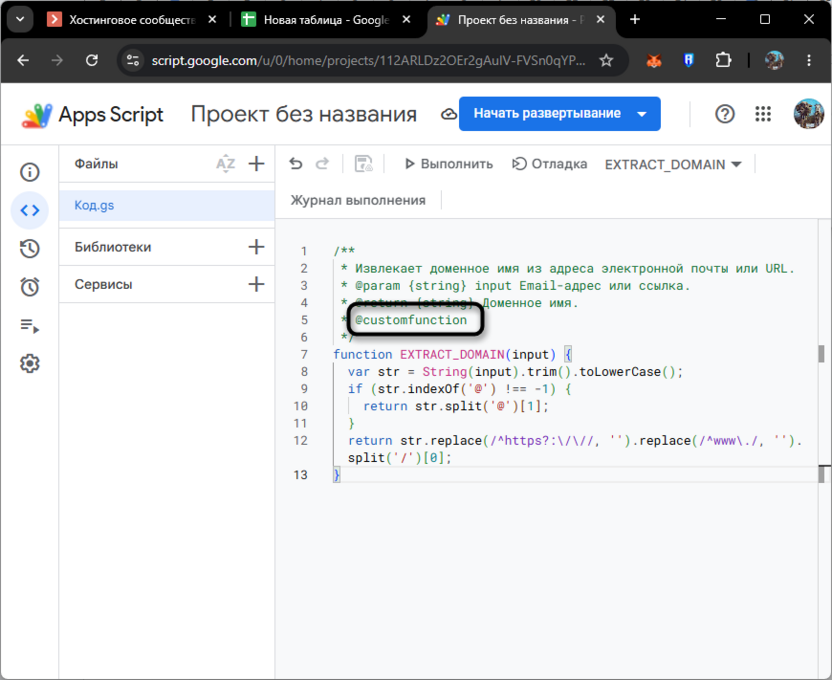Add a service with plus icon
832x680 pixels.
tap(256, 284)
